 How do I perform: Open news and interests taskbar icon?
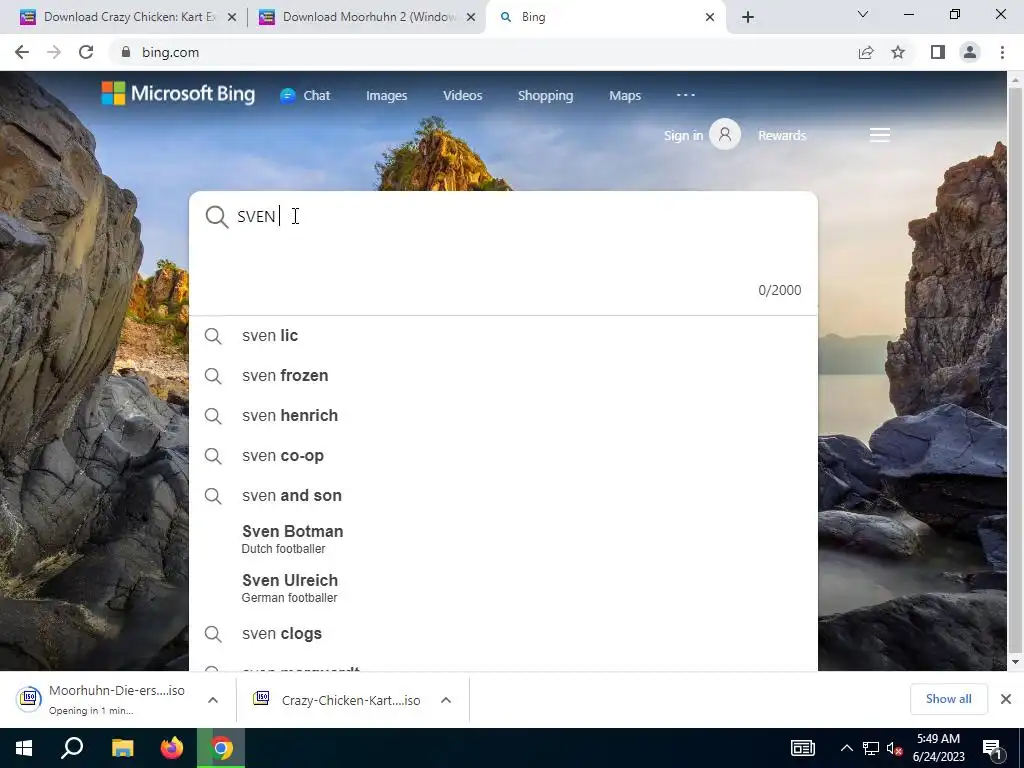click(x=803, y=748)
